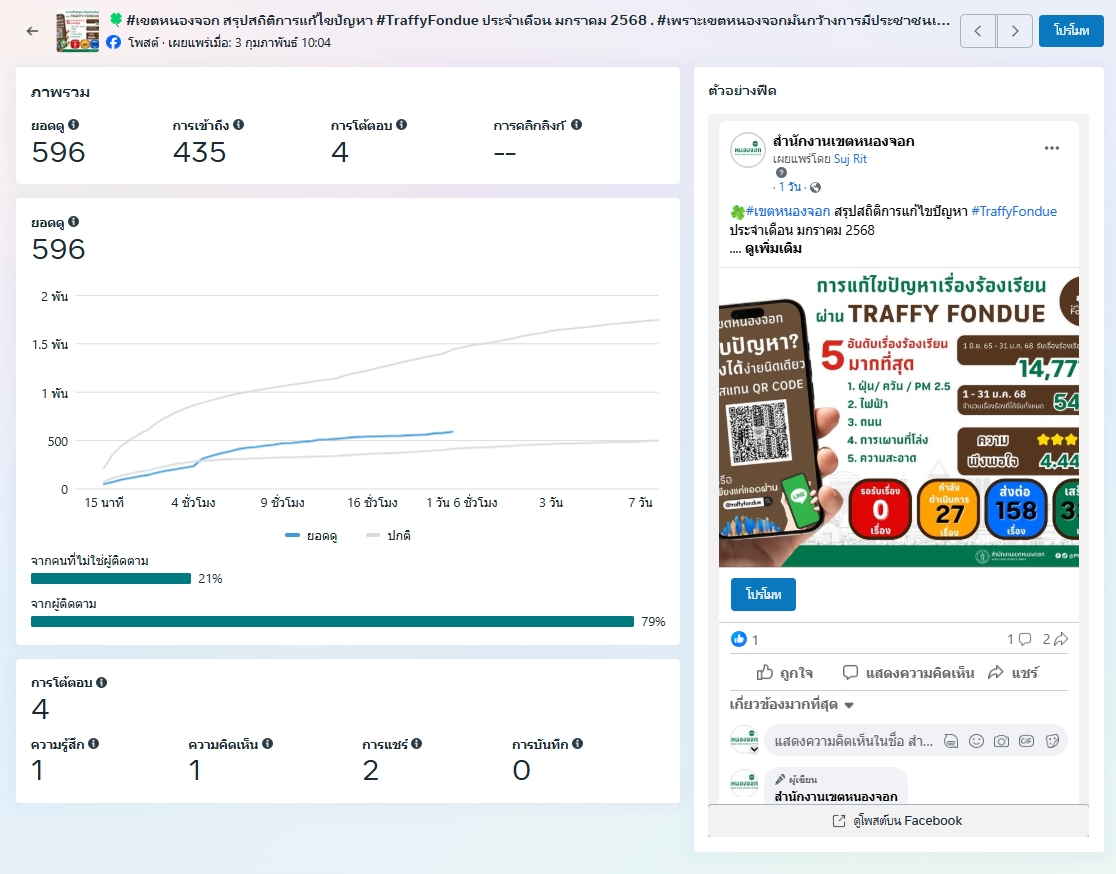Screen dimensions: 1116x874
Task: Show info for การเข้าถึง metric
Action: pos(238,125)
